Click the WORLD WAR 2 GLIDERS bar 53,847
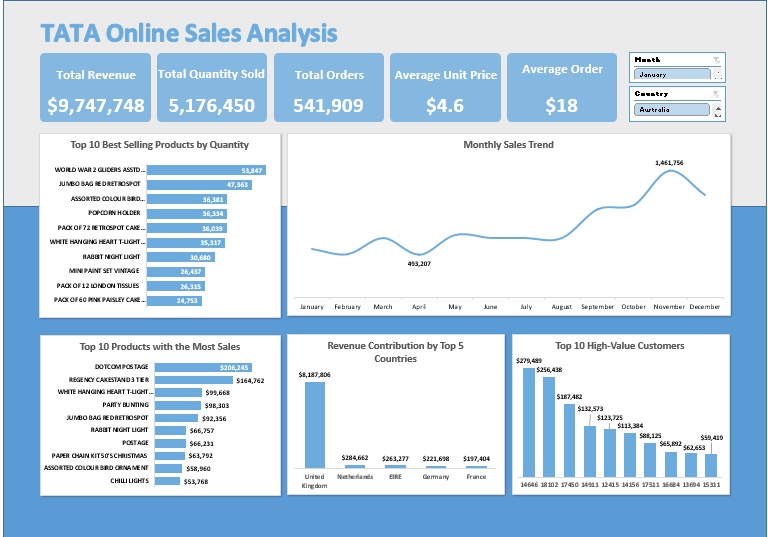Viewport: 768px width, 537px height. pyautogui.click(x=206, y=170)
